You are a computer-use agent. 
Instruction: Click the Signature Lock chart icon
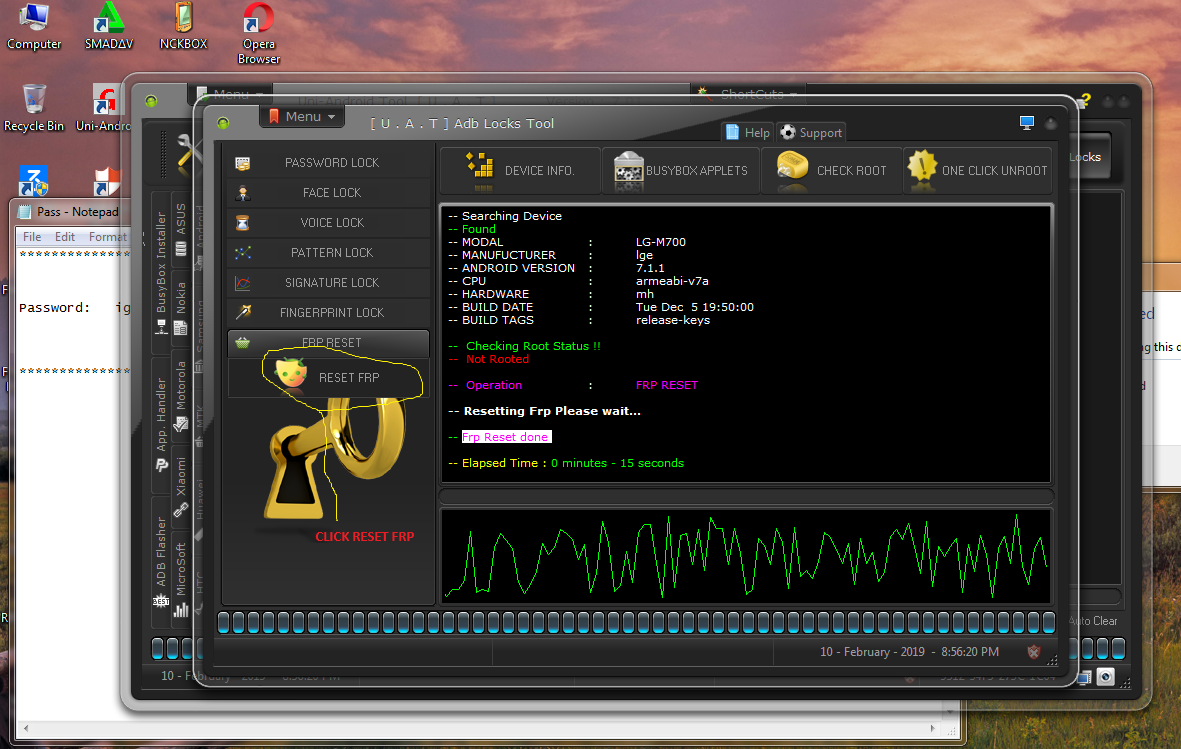point(243,283)
